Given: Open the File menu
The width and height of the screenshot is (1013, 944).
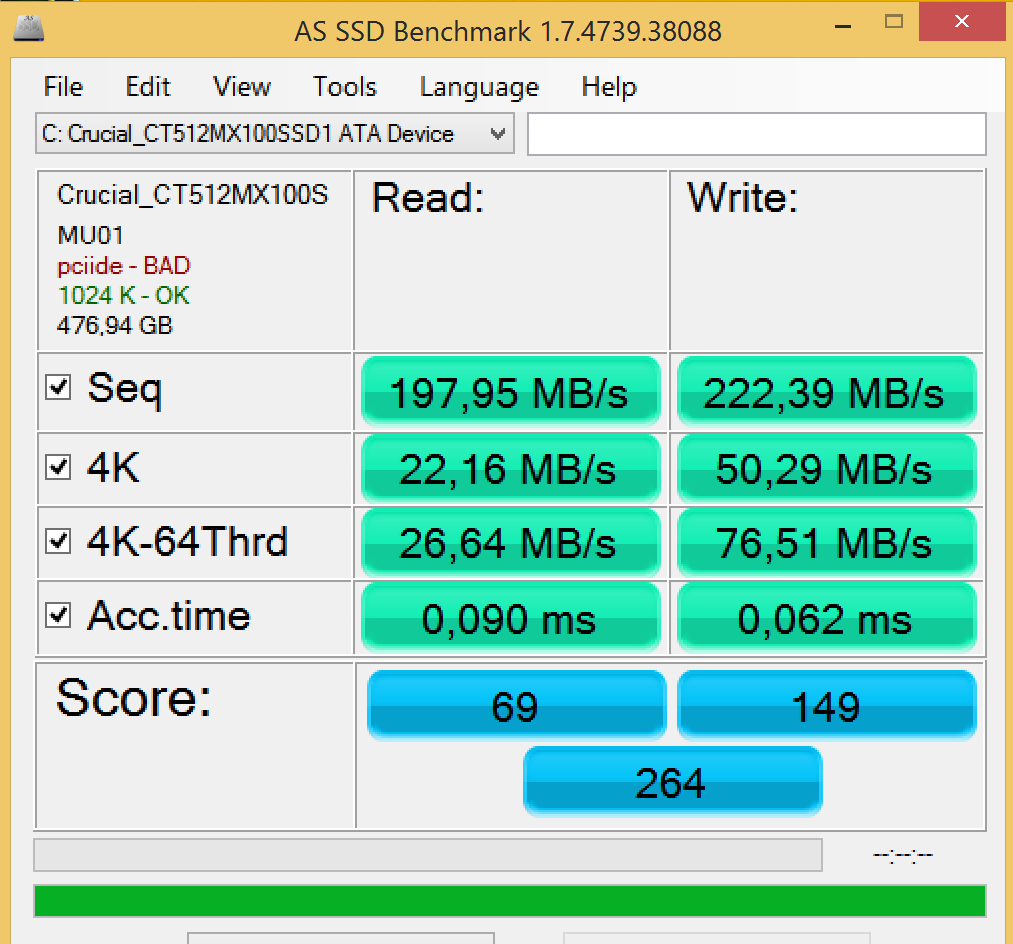Looking at the screenshot, I should point(63,87).
